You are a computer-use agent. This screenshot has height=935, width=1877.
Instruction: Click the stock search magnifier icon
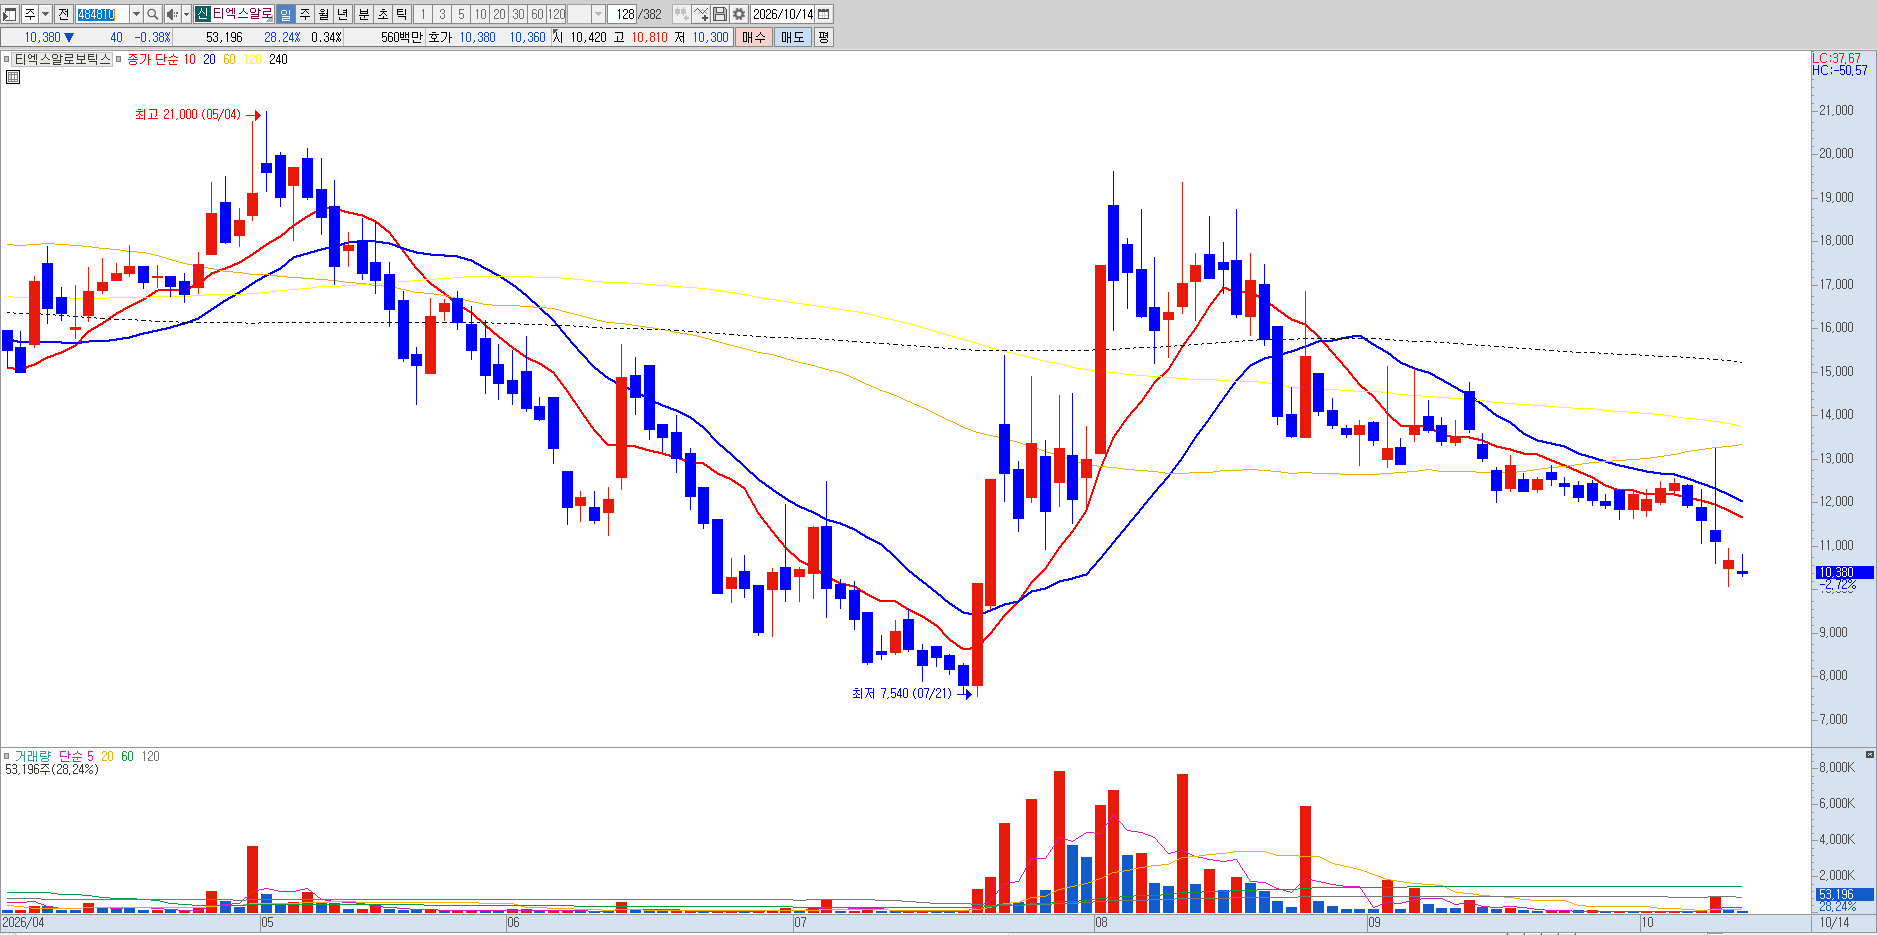[x=153, y=14]
